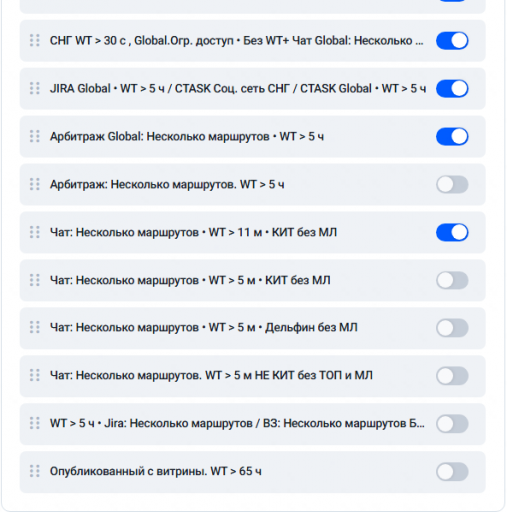
Task: Select text 'JIRA Global • WT > 5 ч / CTASK'
Action: pos(130,89)
